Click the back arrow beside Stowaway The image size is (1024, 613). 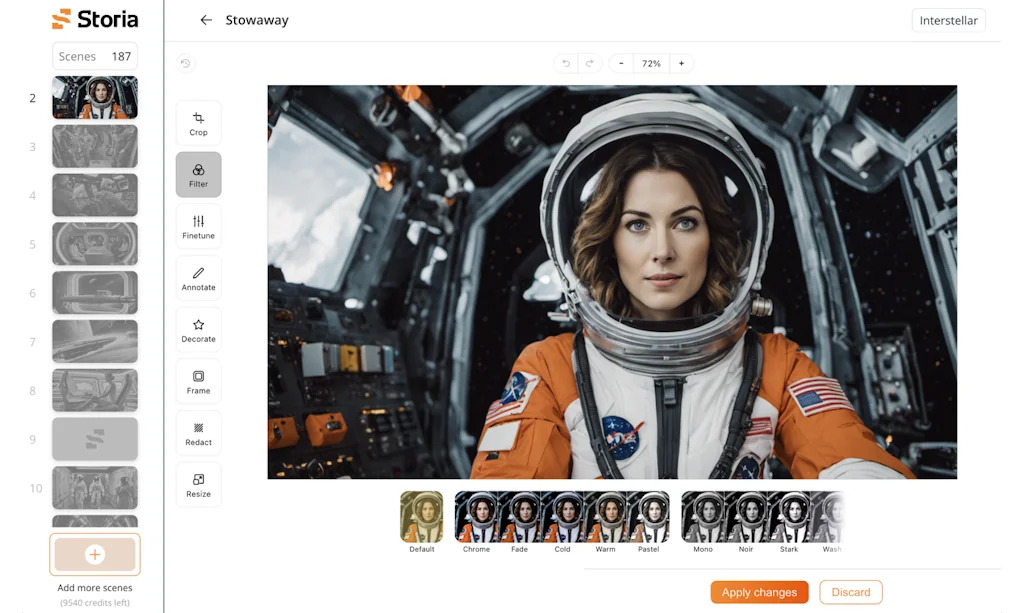[x=206, y=20]
